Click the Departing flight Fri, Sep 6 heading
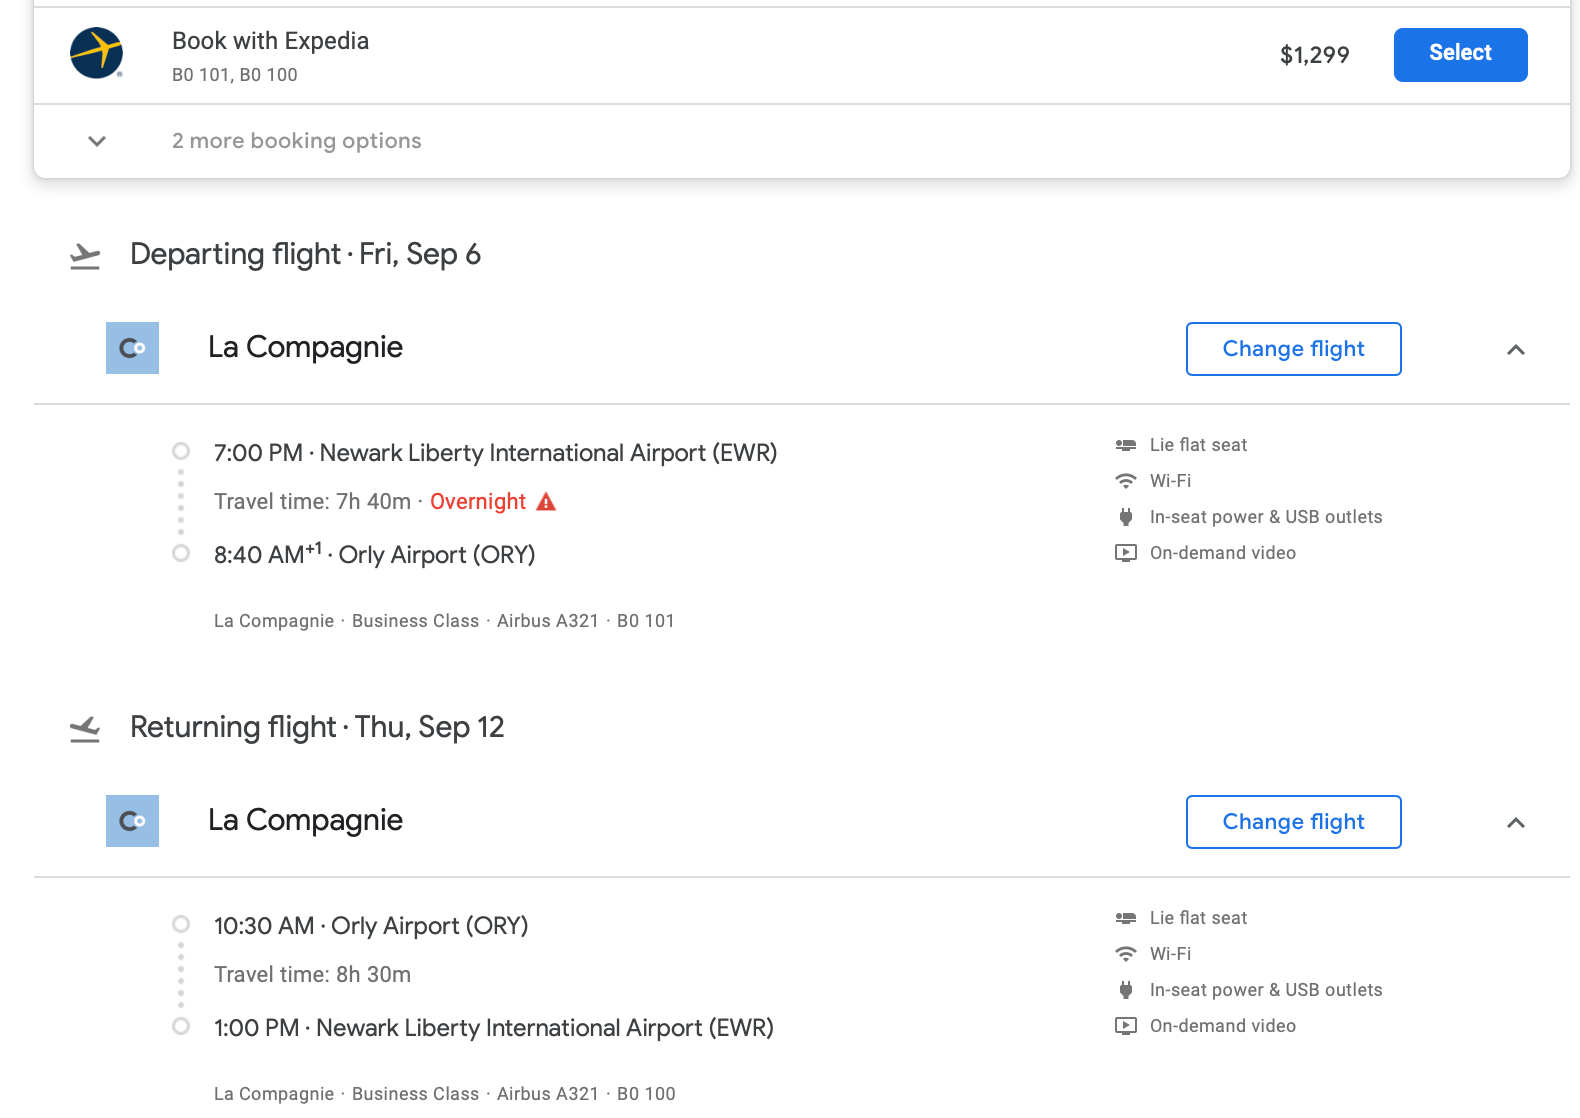Viewport: 1580px width, 1118px height. point(305,255)
